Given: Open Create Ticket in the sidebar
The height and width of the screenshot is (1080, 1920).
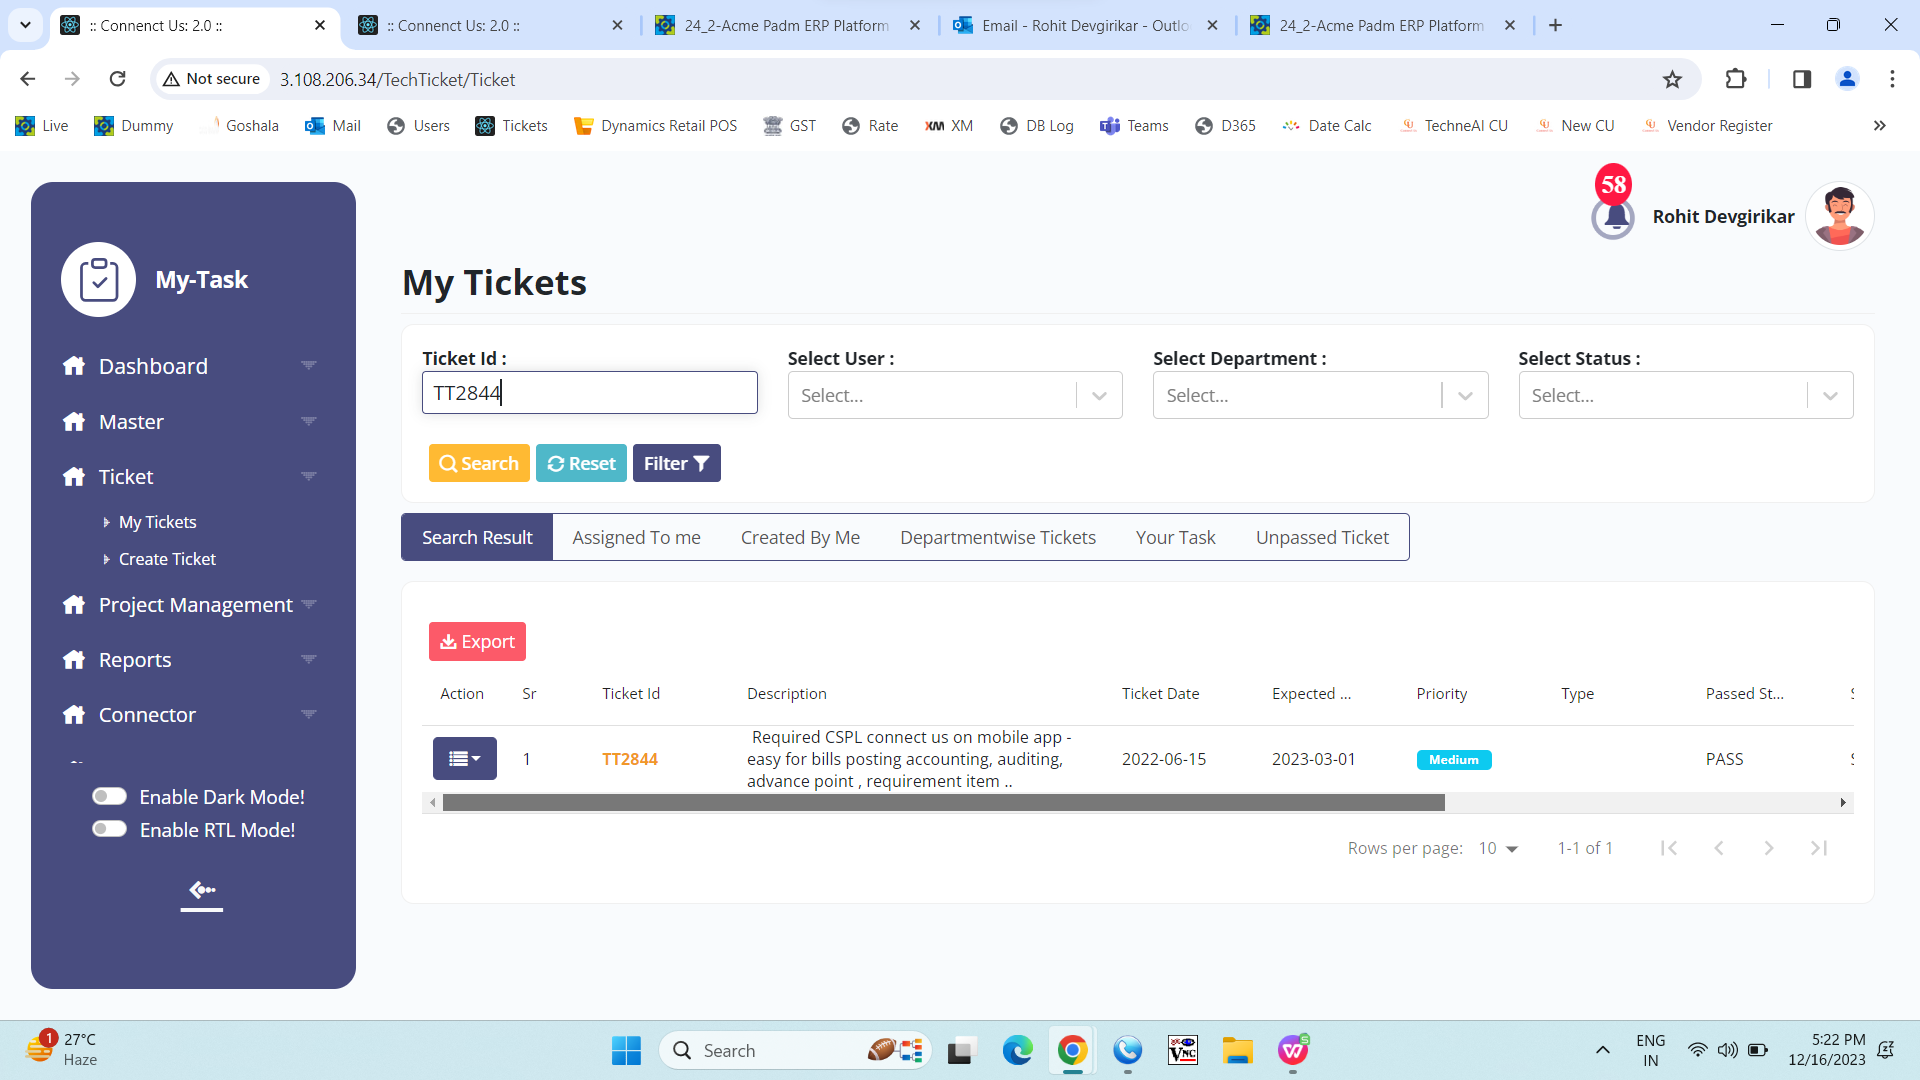Looking at the screenshot, I should [167, 559].
